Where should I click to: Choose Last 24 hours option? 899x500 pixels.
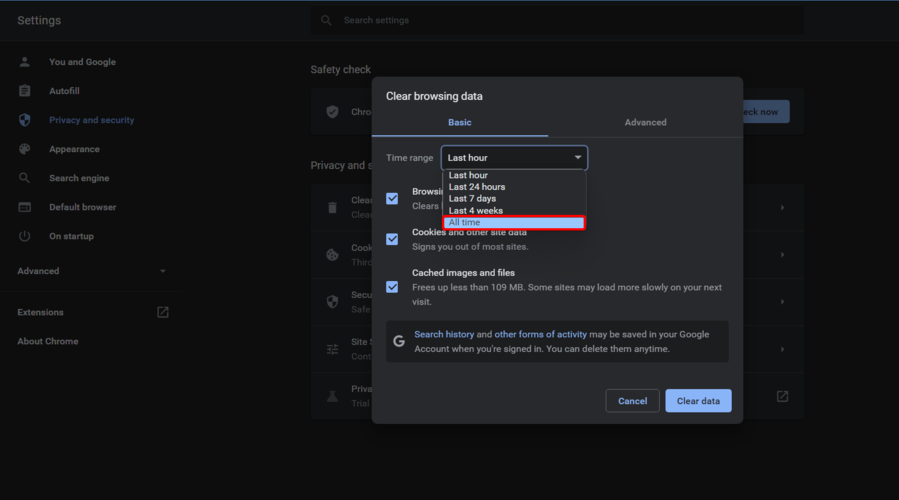point(477,187)
